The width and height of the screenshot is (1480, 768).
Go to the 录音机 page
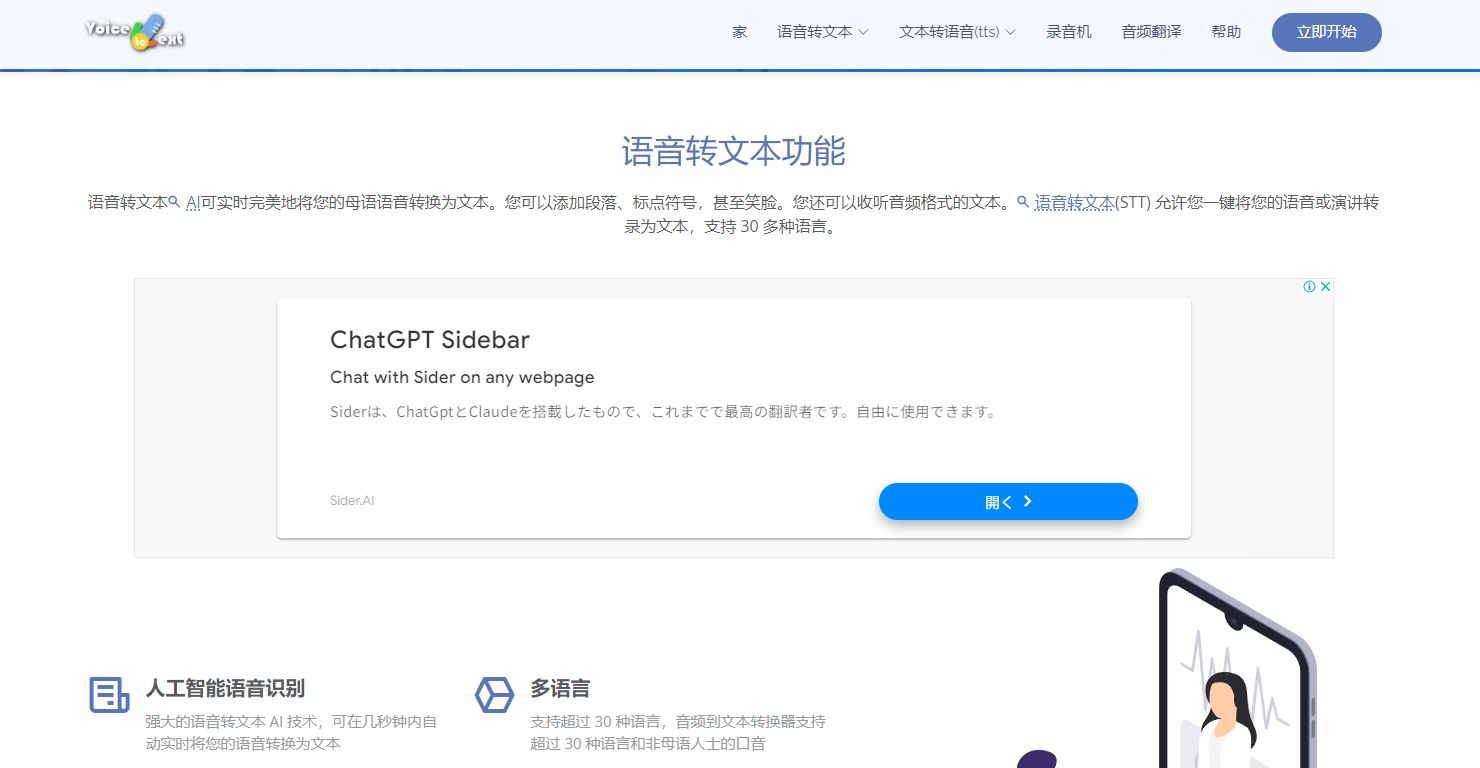(1069, 32)
